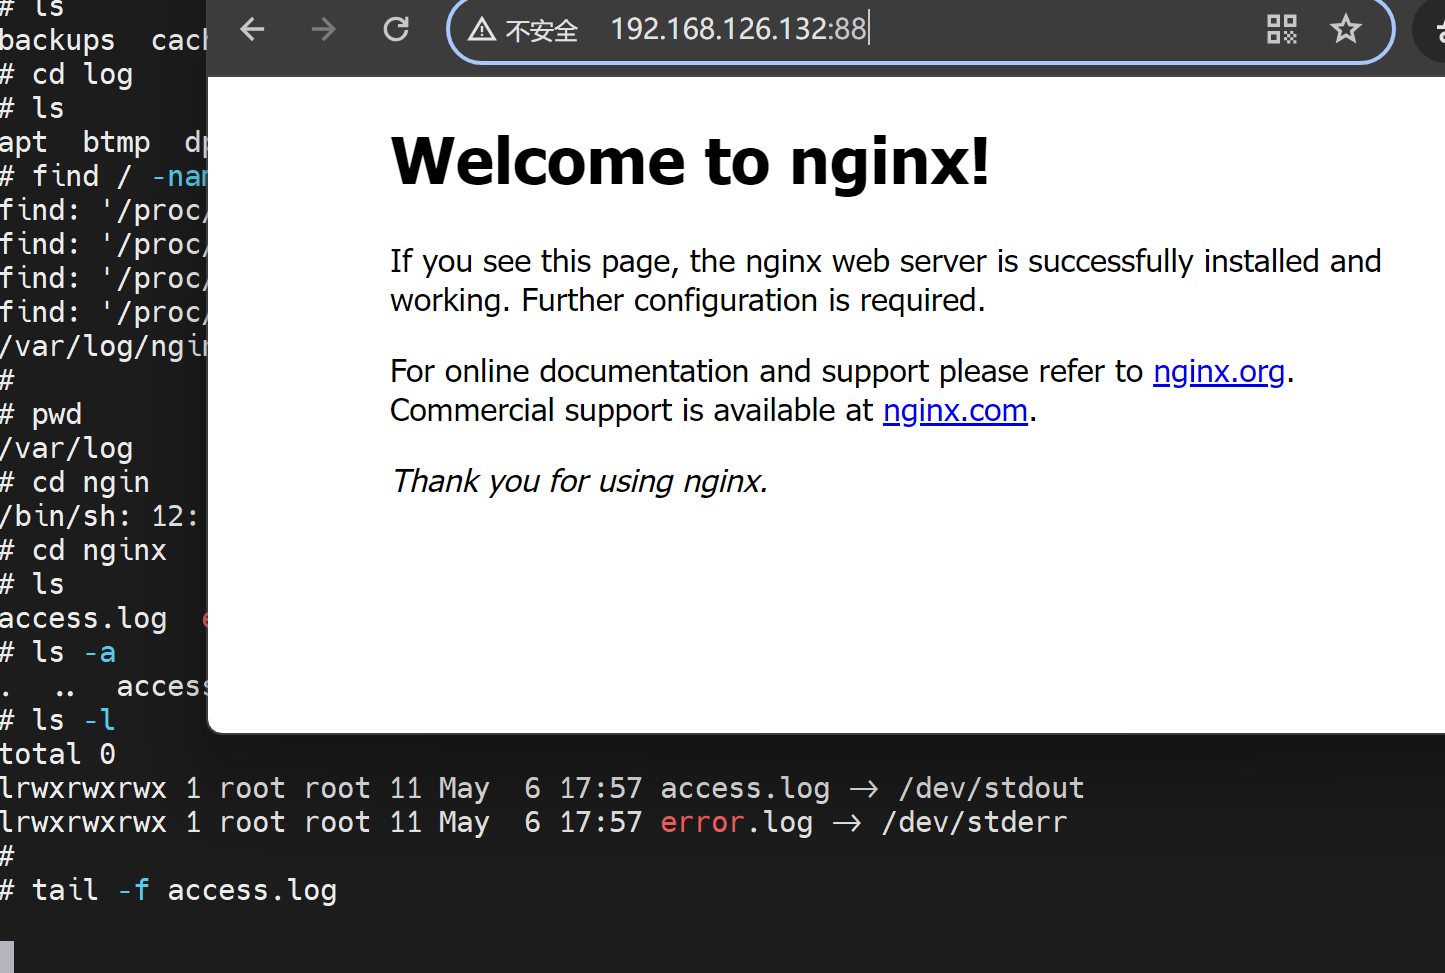1445x973 pixels.
Task: Reload the nginx welcome page
Action: (x=396, y=30)
